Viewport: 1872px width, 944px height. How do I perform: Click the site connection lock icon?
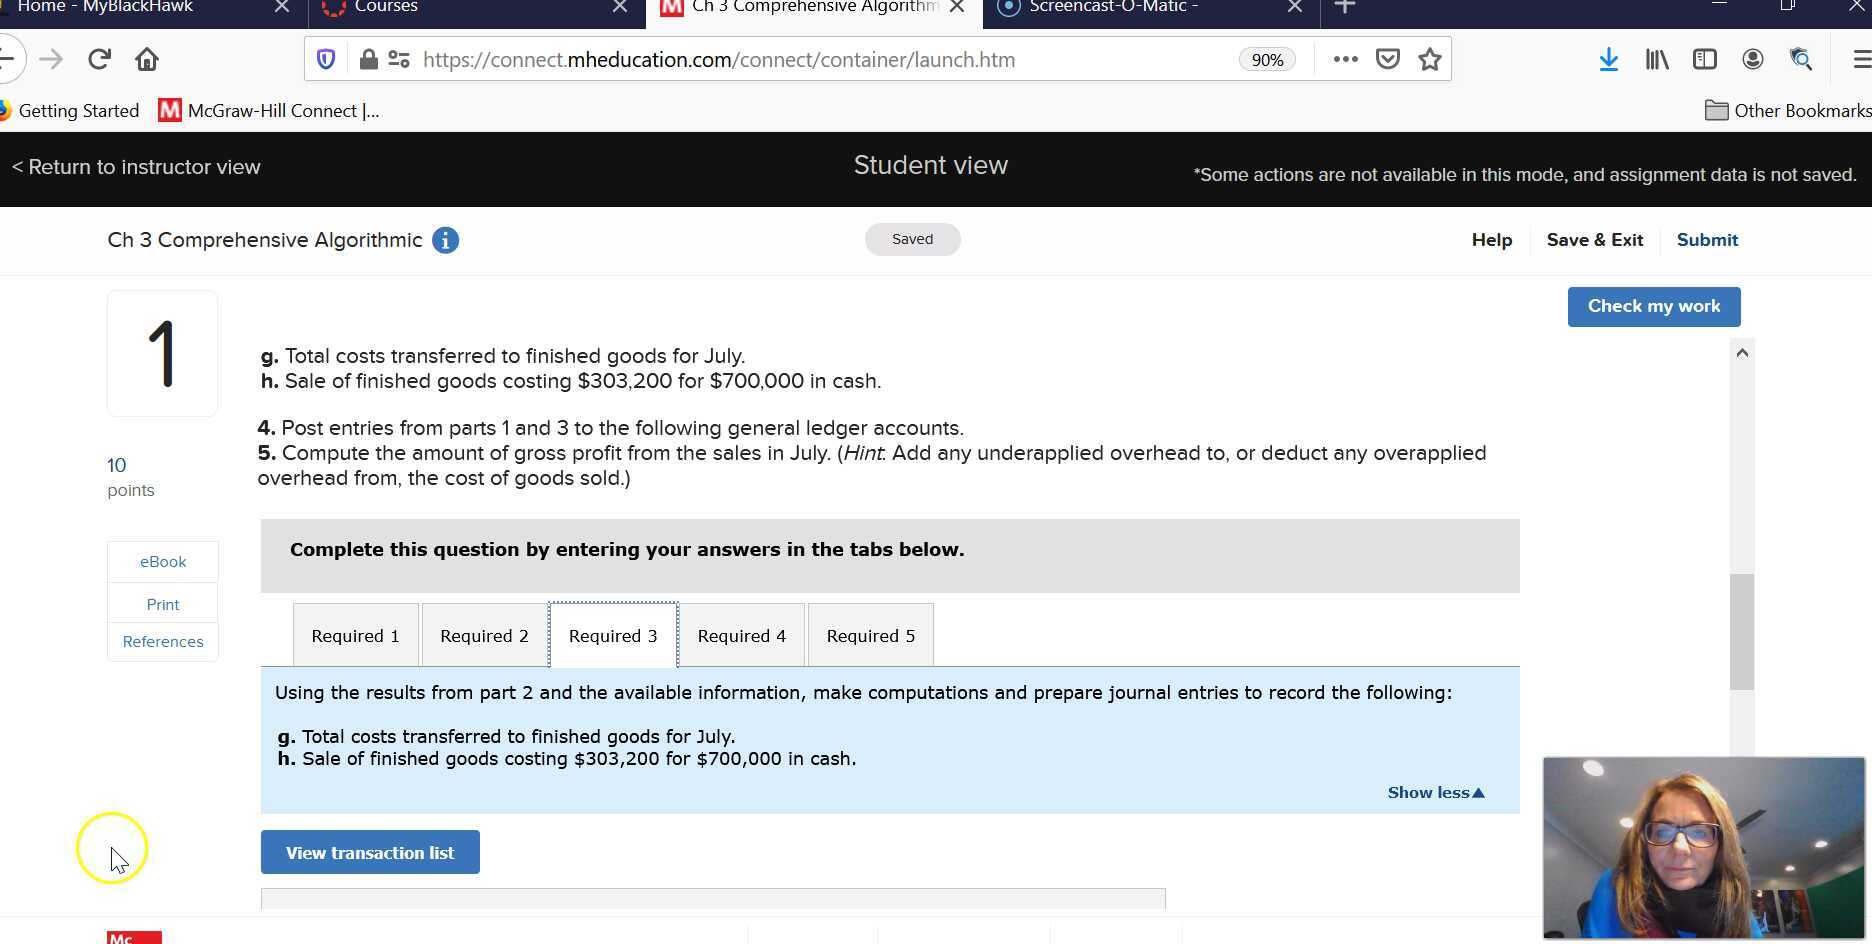367,59
